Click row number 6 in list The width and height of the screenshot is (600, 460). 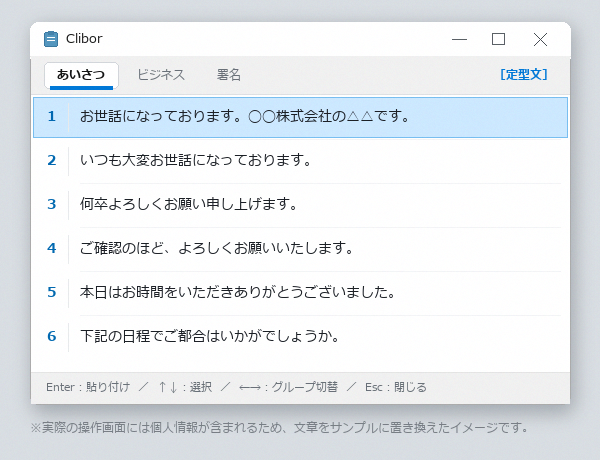point(52,336)
